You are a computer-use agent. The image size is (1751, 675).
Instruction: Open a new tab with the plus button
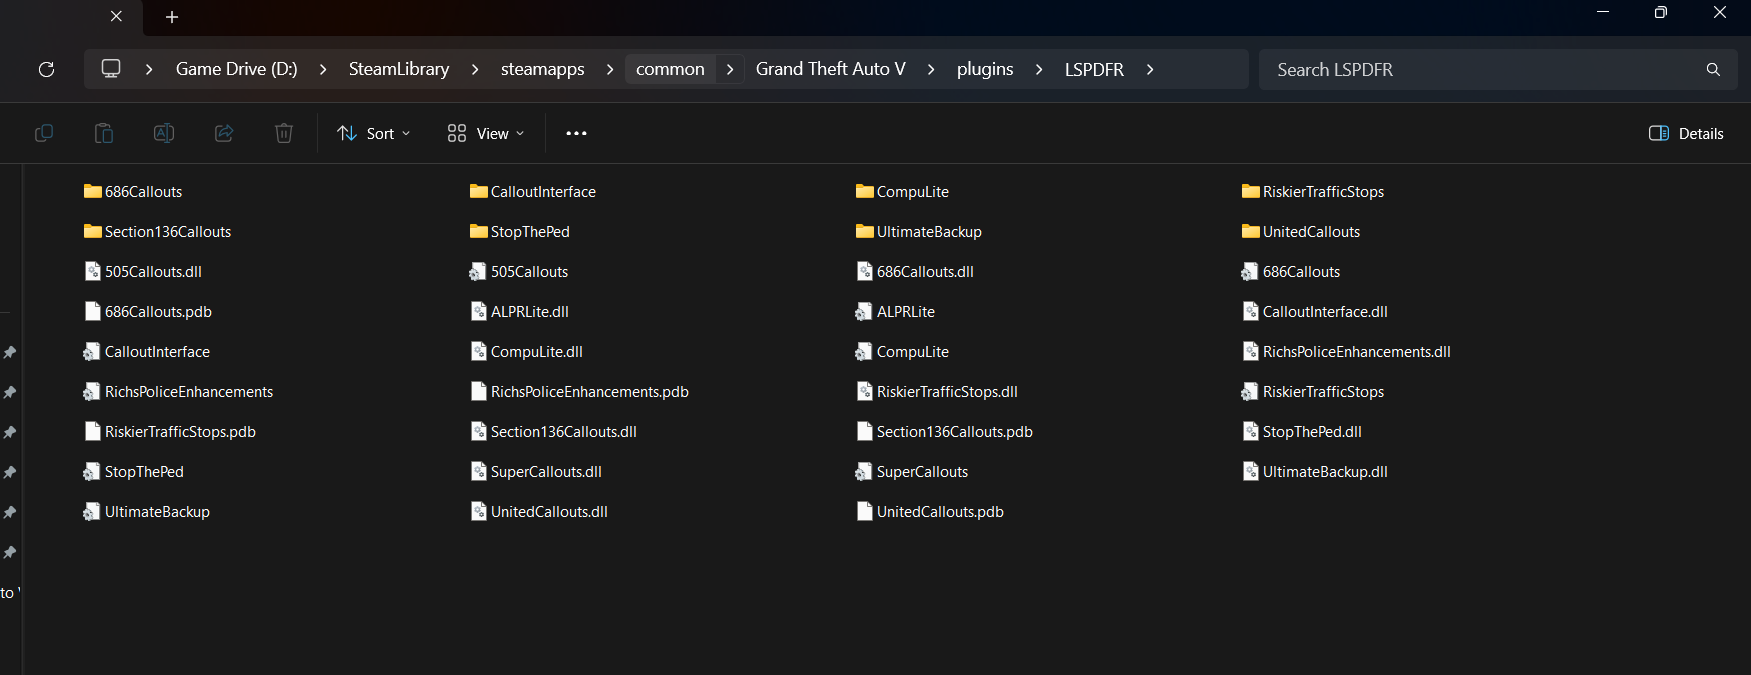172,17
